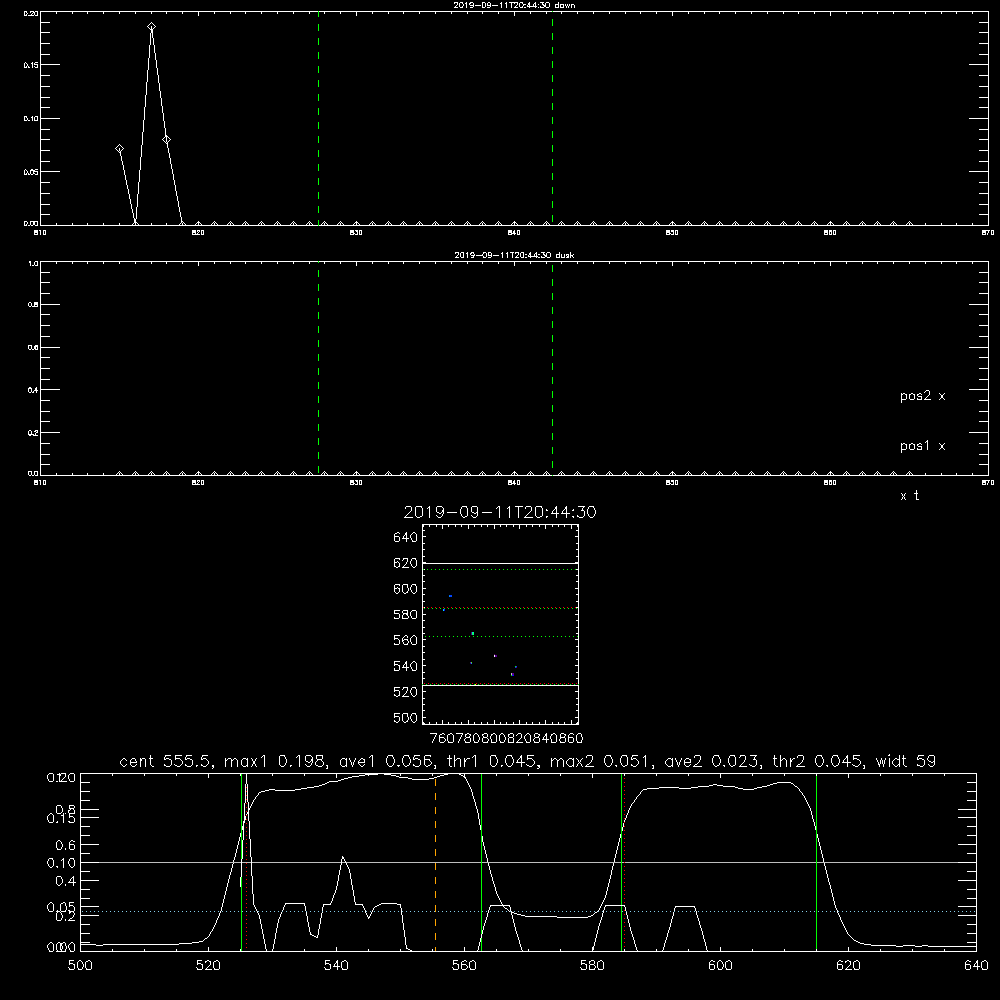1000x1000 pixels.
Task: Click the solid green line near 563 in the bottom plot
Action: [x=482, y=863]
